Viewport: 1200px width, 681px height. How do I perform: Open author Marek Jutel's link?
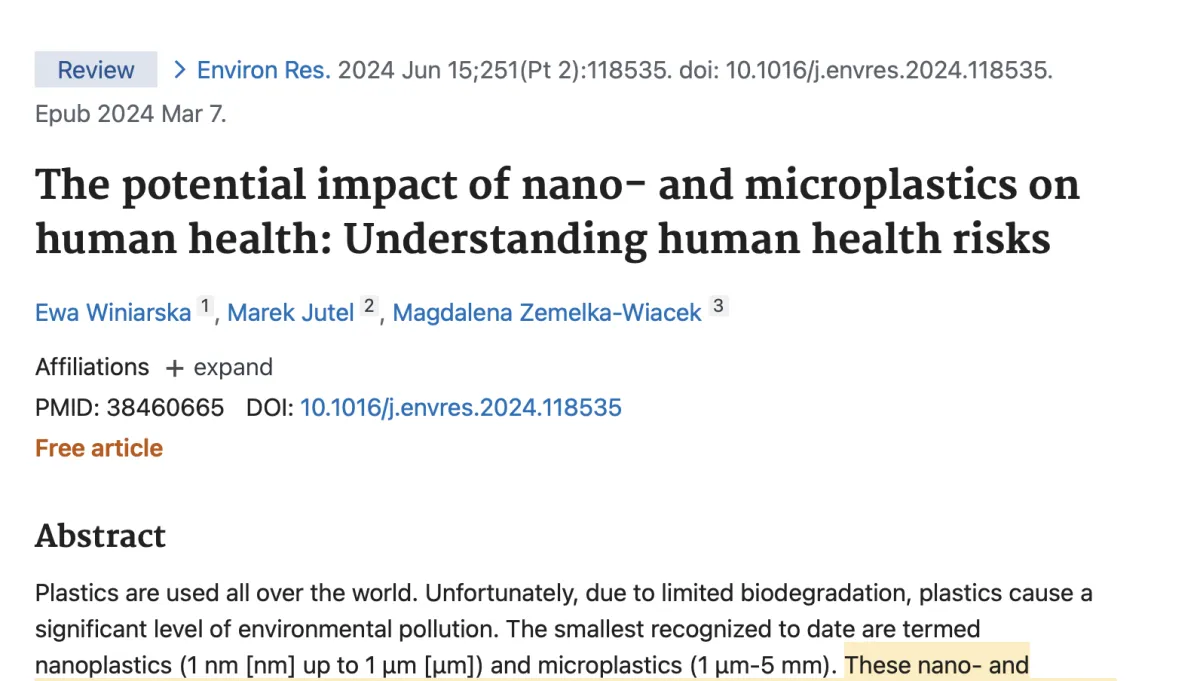point(290,312)
